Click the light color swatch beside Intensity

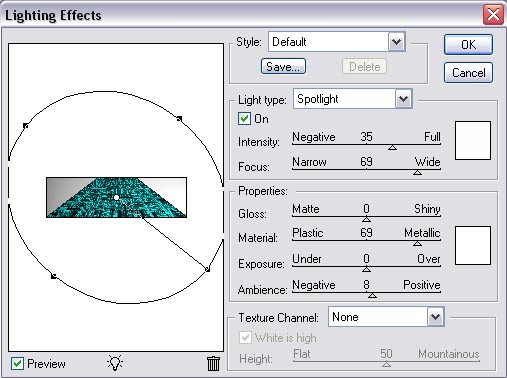pos(473,140)
